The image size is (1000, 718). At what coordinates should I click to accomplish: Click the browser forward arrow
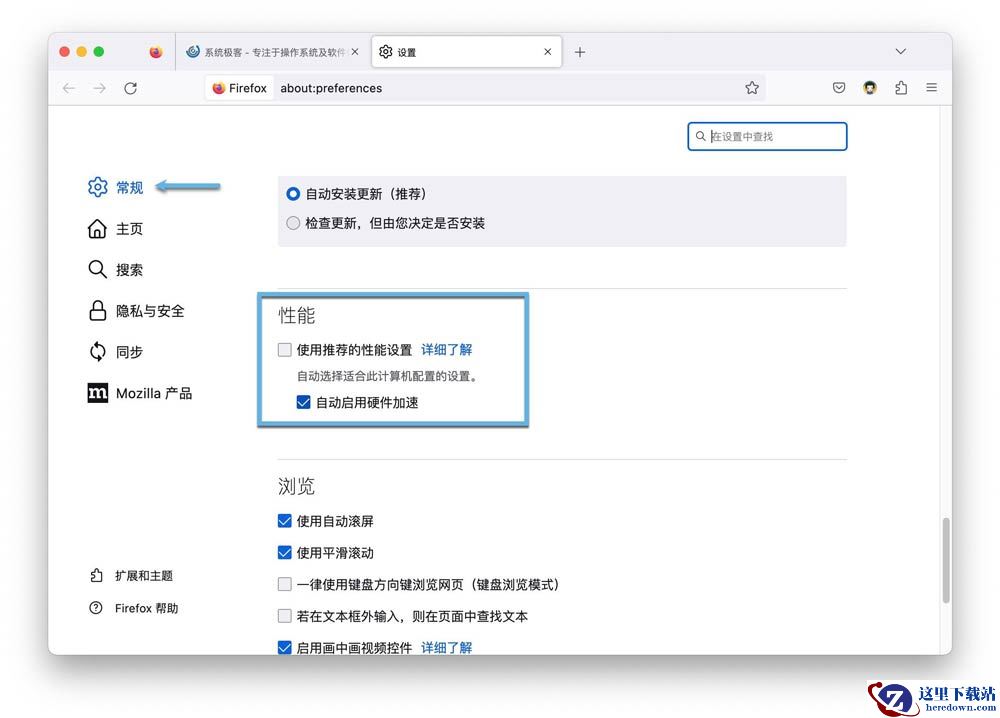pos(99,88)
